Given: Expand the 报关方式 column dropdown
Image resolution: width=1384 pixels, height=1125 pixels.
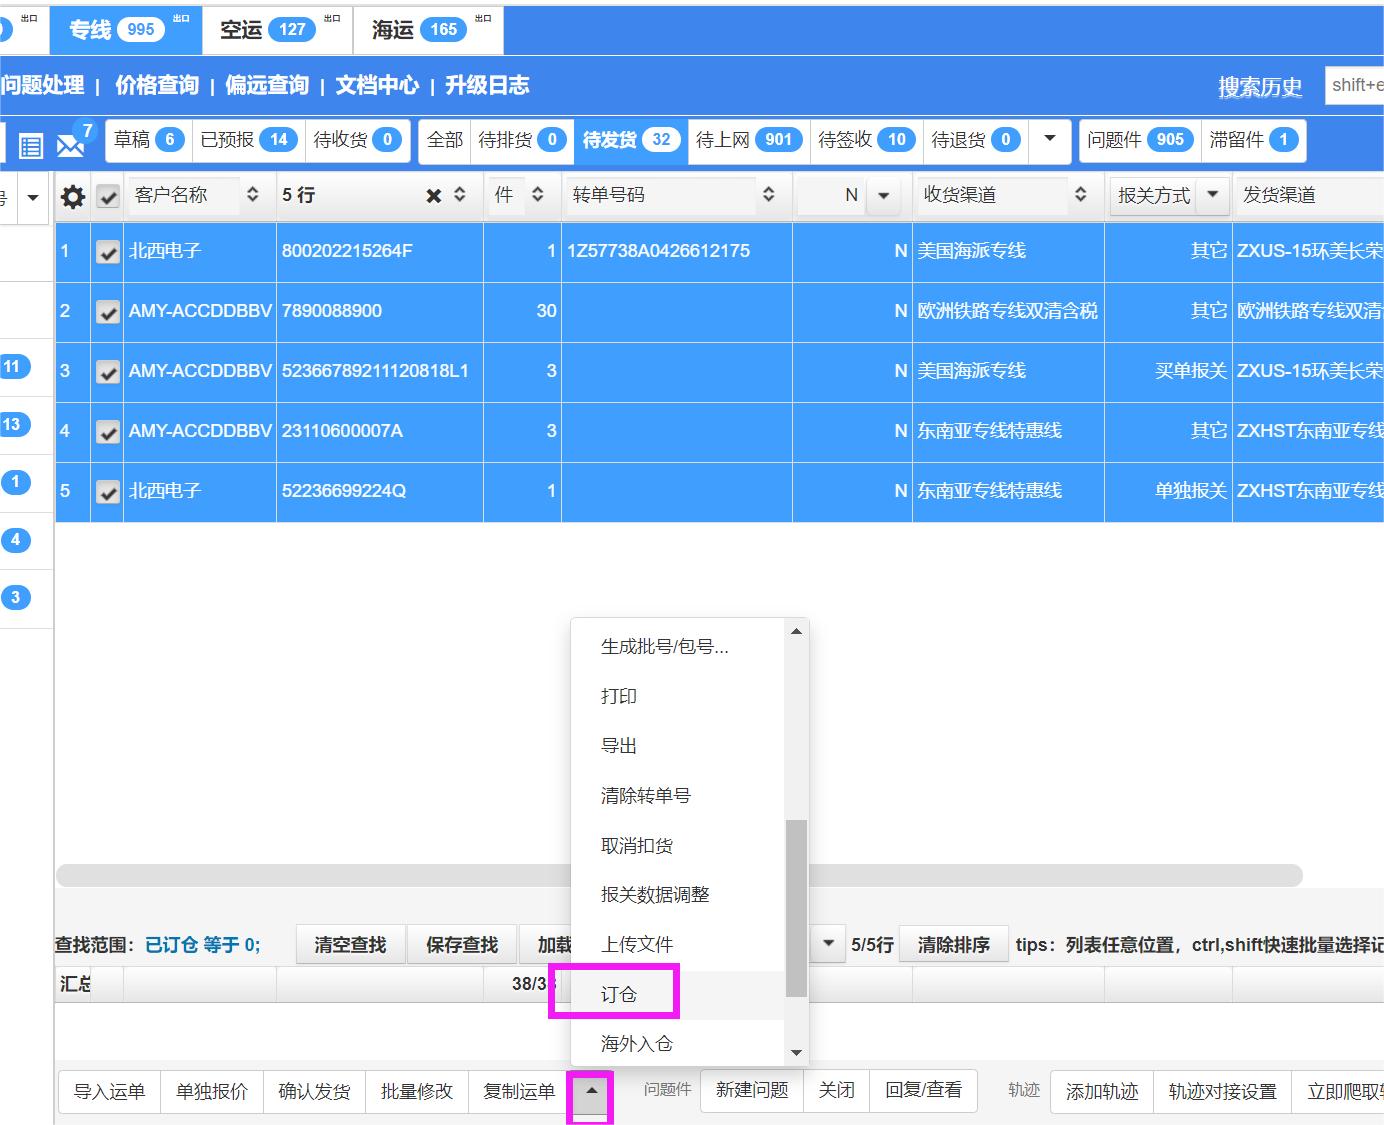Looking at the screenshot, I should pos(1212,195).
